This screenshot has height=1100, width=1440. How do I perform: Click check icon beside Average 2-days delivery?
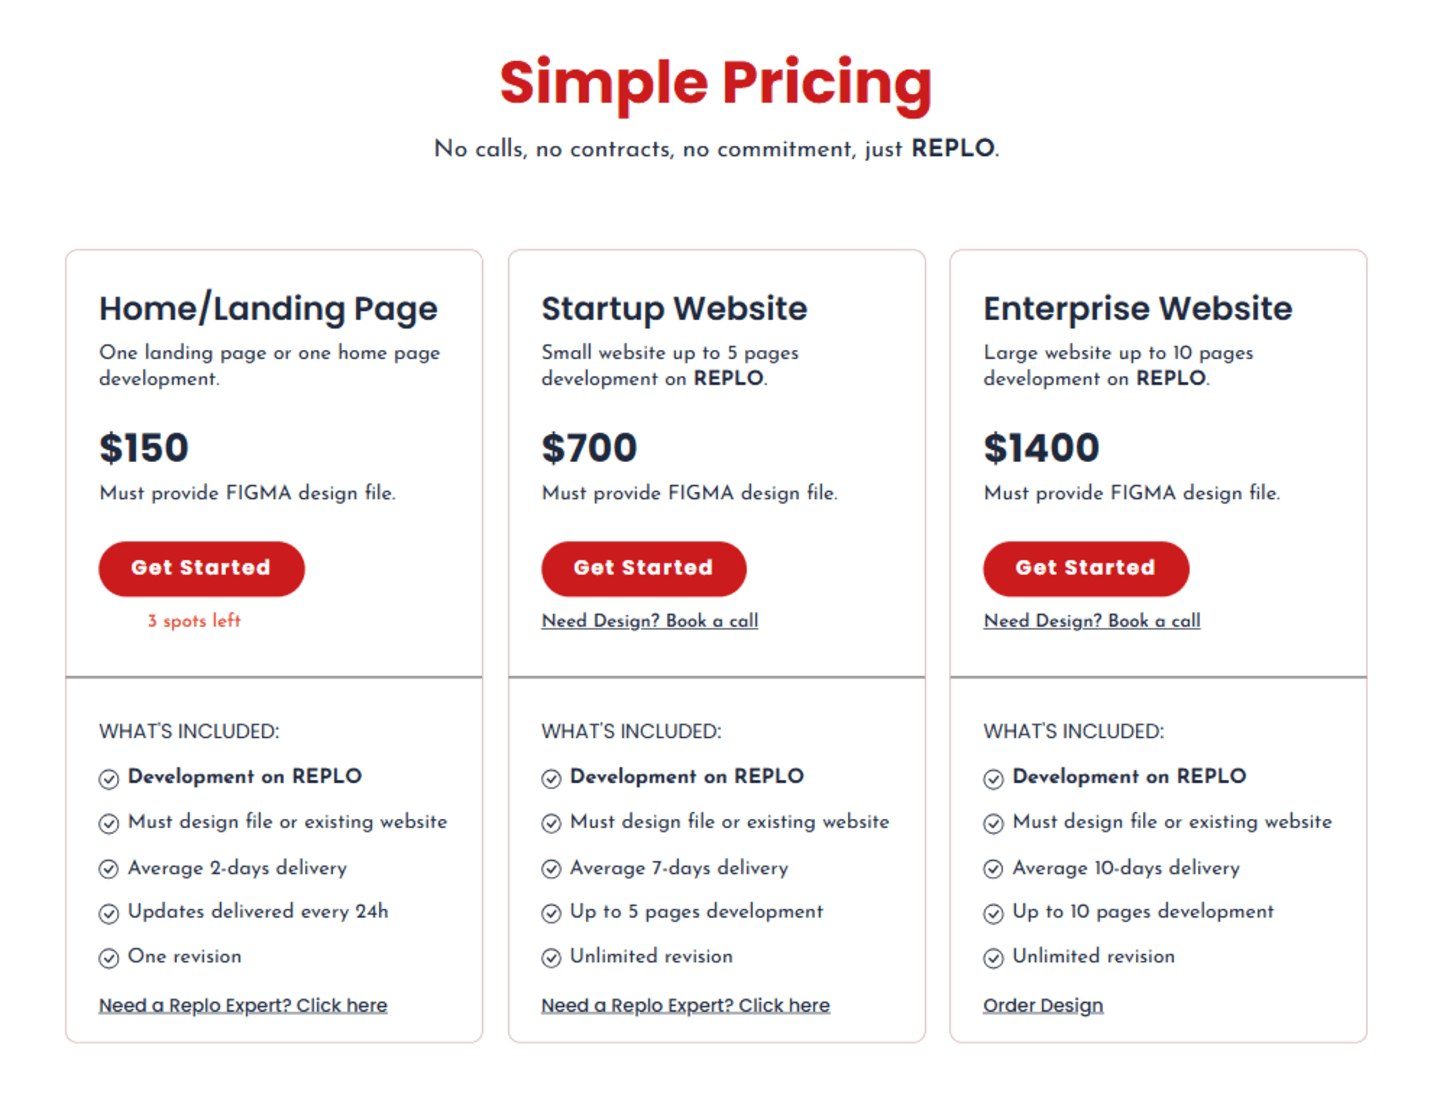[x=109, y=869]
